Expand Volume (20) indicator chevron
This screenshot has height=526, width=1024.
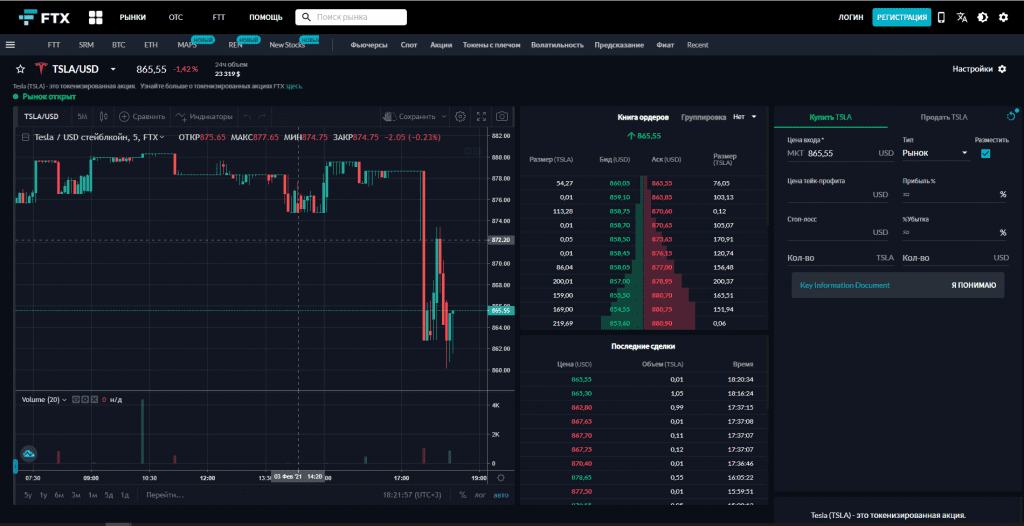point(65,399)
